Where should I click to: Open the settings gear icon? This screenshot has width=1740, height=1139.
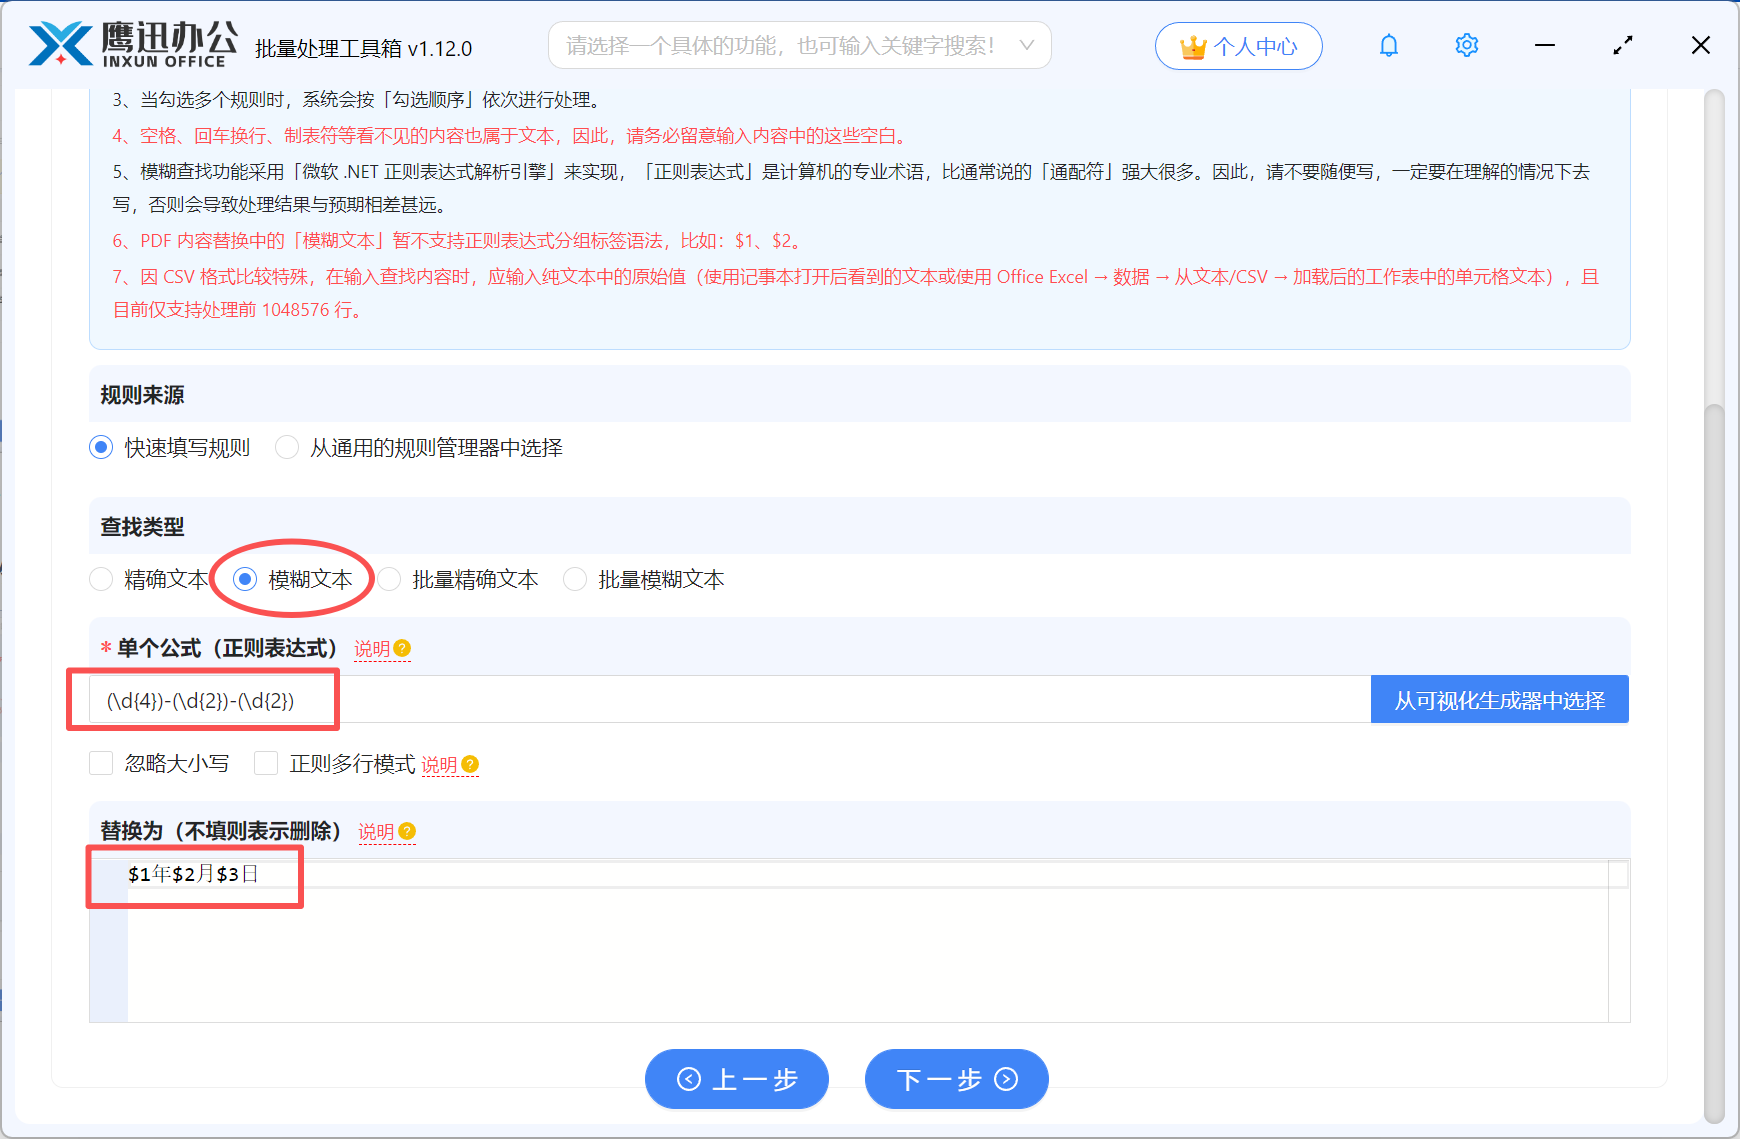1466,45
